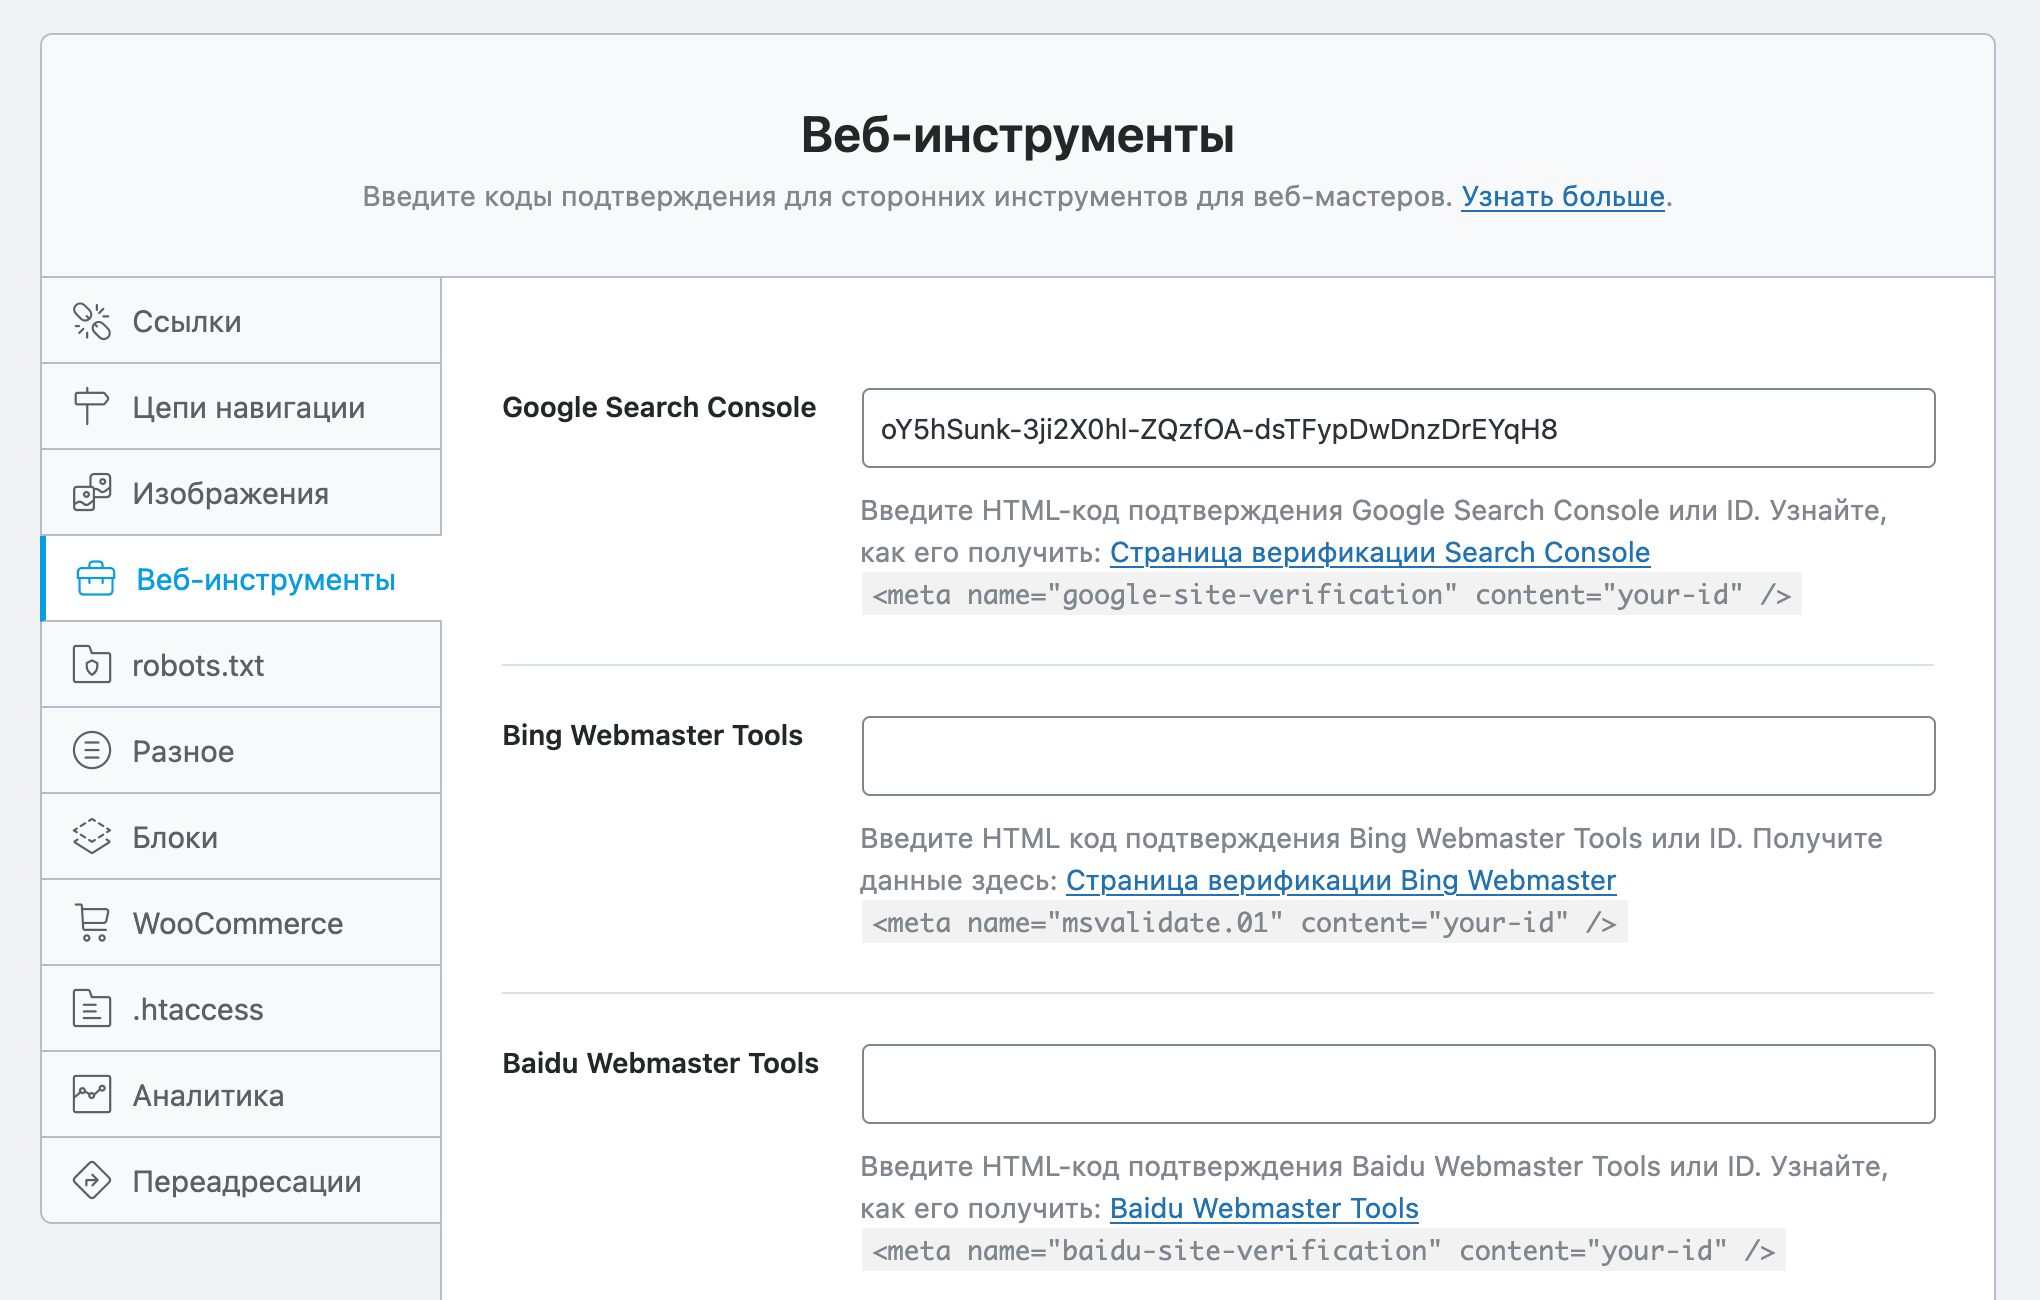Open the Изображения tab
The height and width of the screenshot is (1300, 2040).
[x=241, y=493]
